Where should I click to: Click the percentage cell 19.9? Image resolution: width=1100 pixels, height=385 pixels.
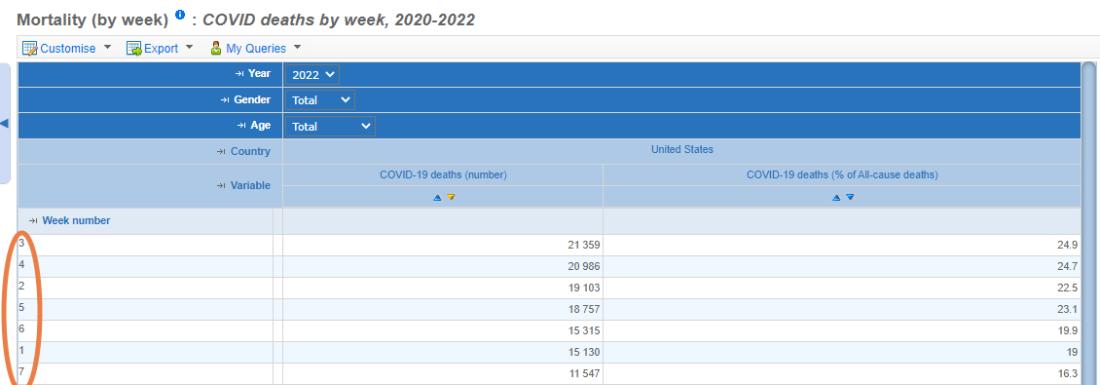pyautogui.click(x=842, y=331)
